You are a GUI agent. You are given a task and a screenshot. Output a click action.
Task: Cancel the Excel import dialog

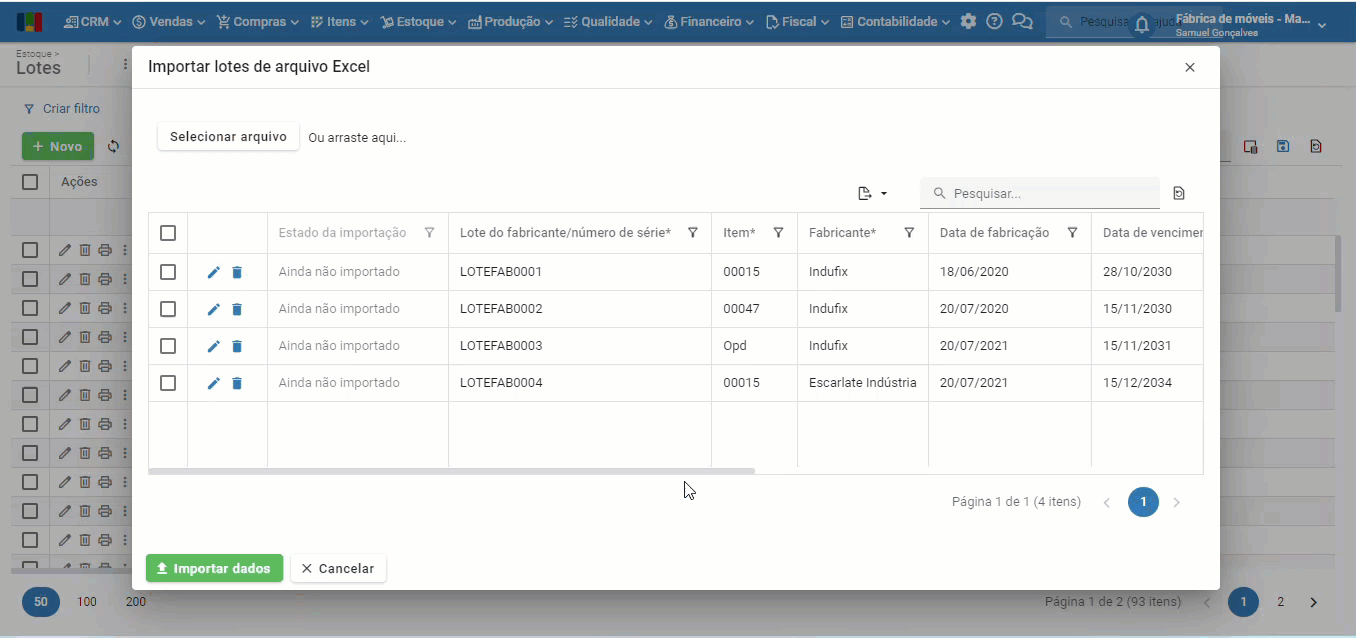338,568
